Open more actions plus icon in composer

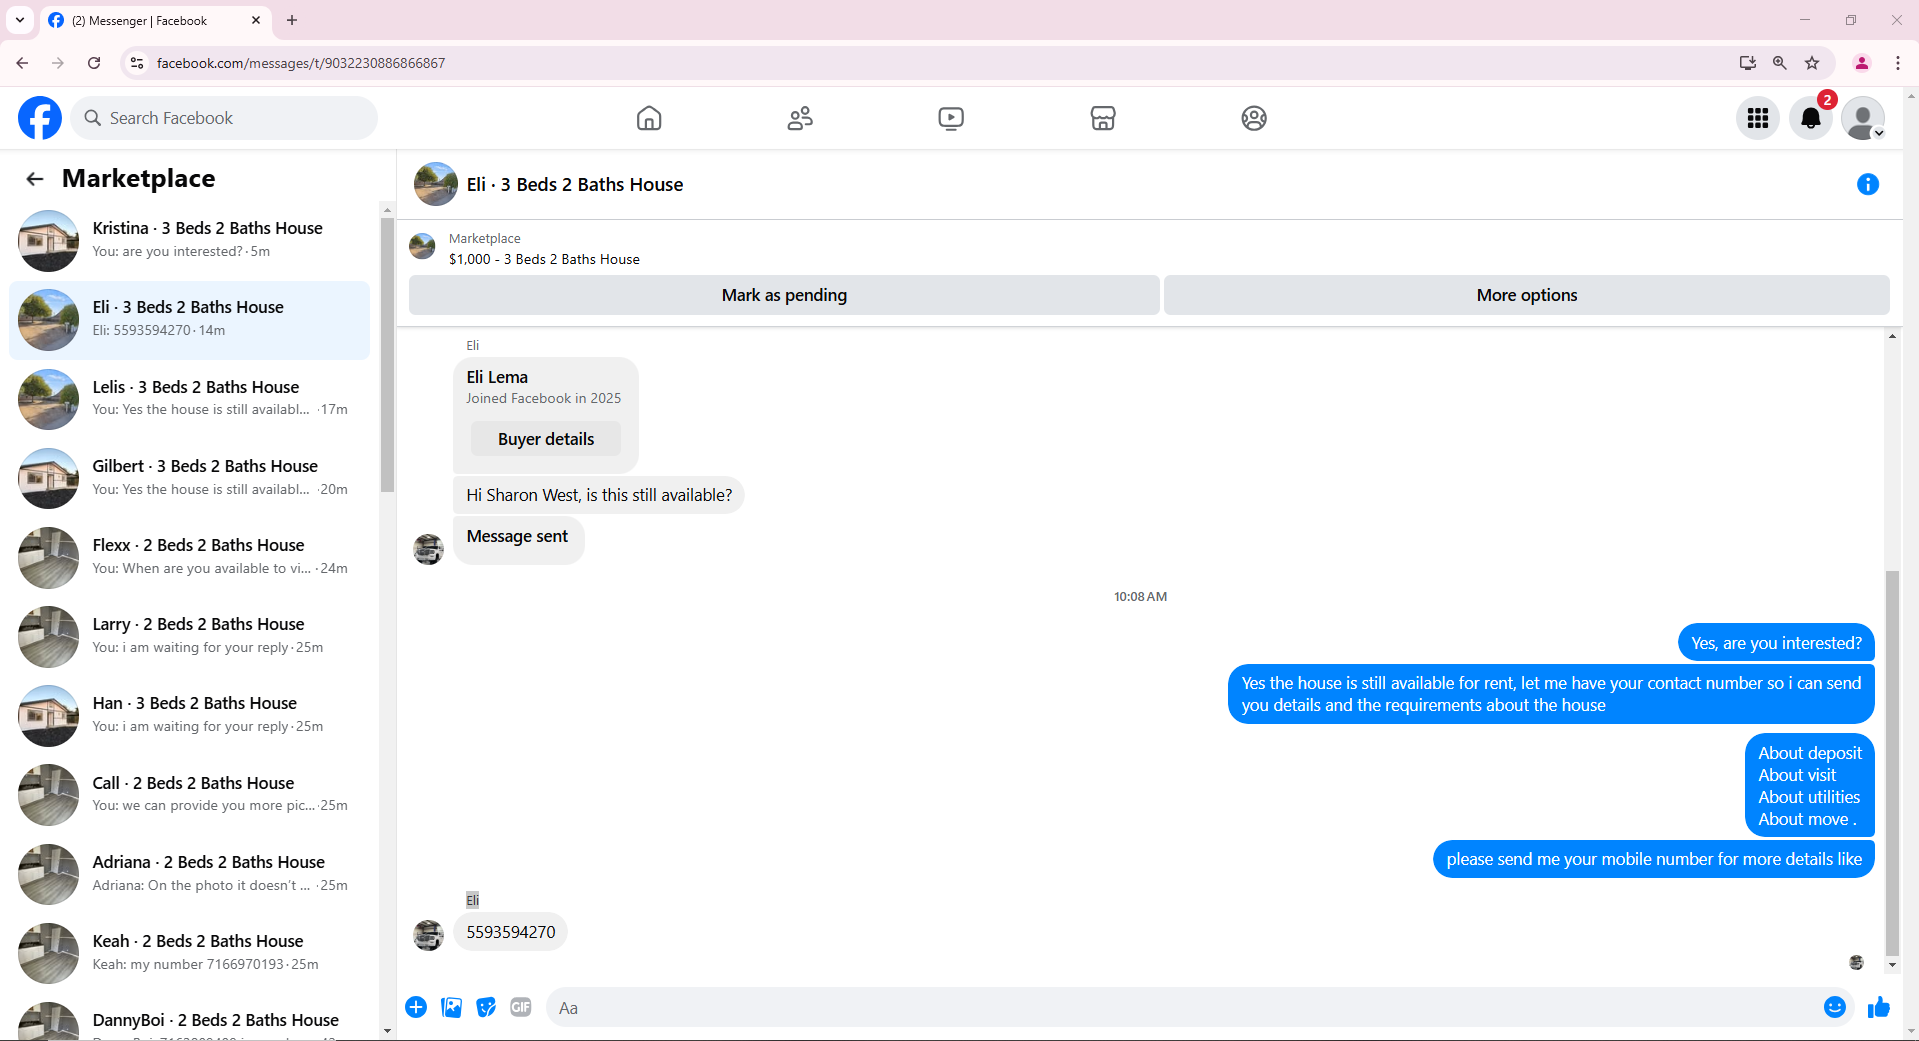click(416, 1007)
